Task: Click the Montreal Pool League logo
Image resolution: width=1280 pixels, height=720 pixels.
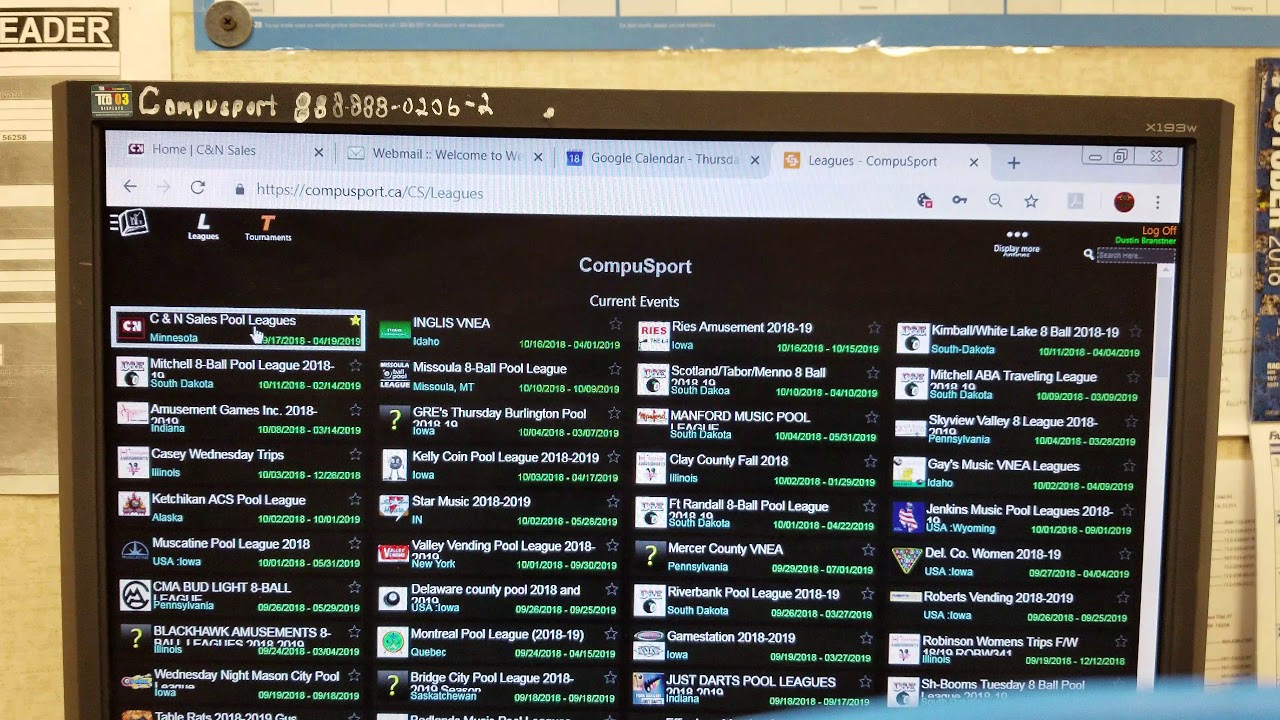Action: click(x=392, y=641)
